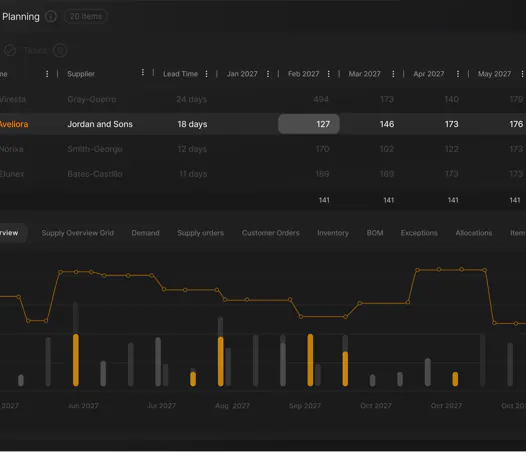Screen dimensions: 526x466
Task: Click the 12 days lead time cell
Action: [x=192, y=149]
